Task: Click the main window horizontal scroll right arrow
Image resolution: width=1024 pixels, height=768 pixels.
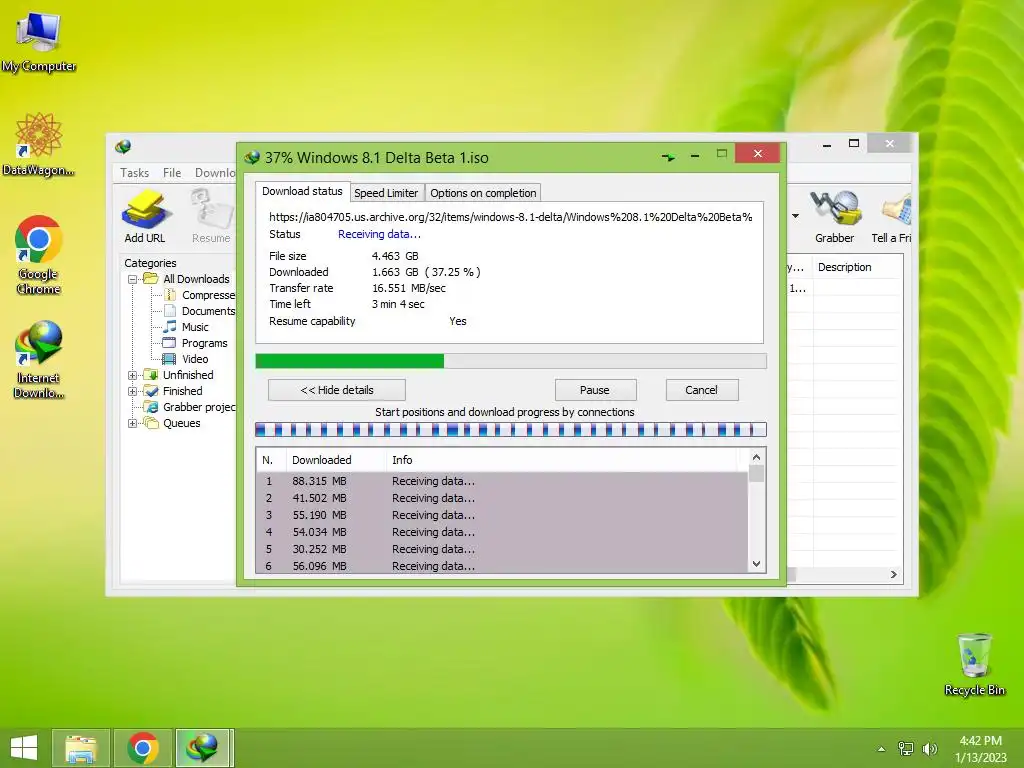Action: [893, 575]
